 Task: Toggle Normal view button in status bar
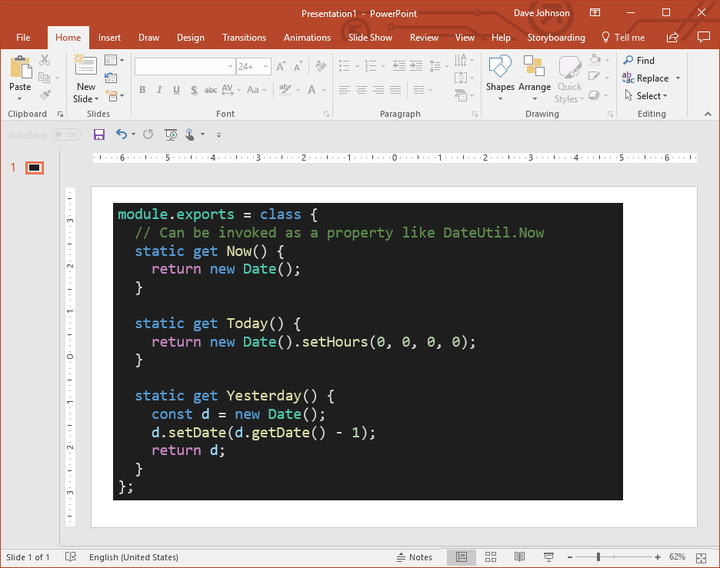pos(462,557)
